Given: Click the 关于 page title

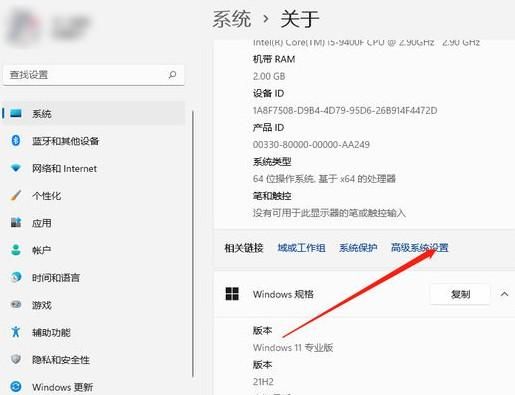Looking at the screenshot, I should point(300,19).
